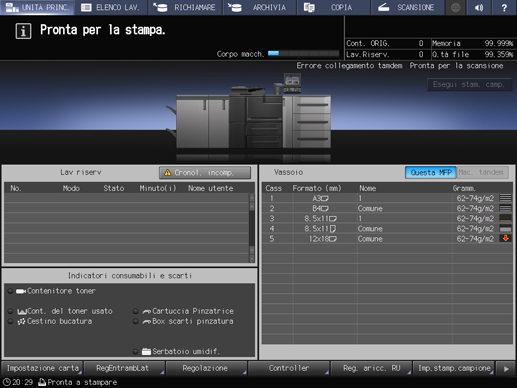Viewport: 517px width, 388px height.
Task: Open the RICHIAMARE tab
Action: [x=185, y=7]
